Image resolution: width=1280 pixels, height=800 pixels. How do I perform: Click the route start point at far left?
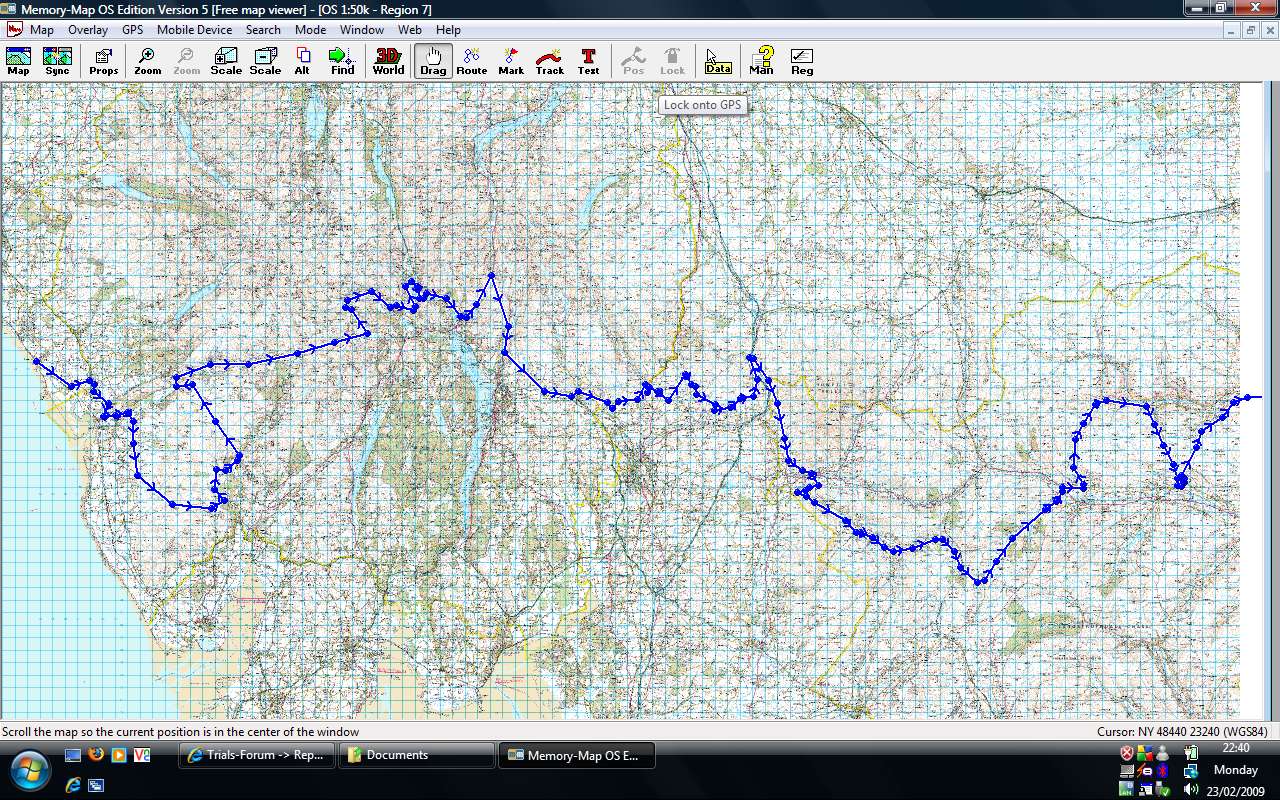point(36,361)
